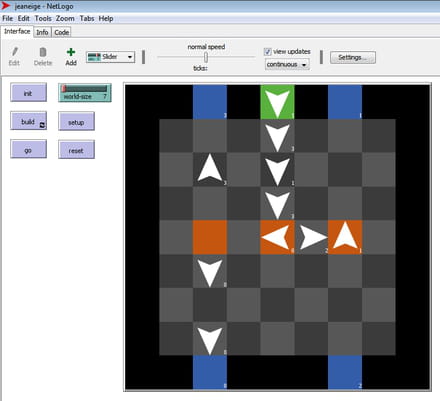Click the forever loop icon on the build button
440x401 pixels.
[42, 125]
